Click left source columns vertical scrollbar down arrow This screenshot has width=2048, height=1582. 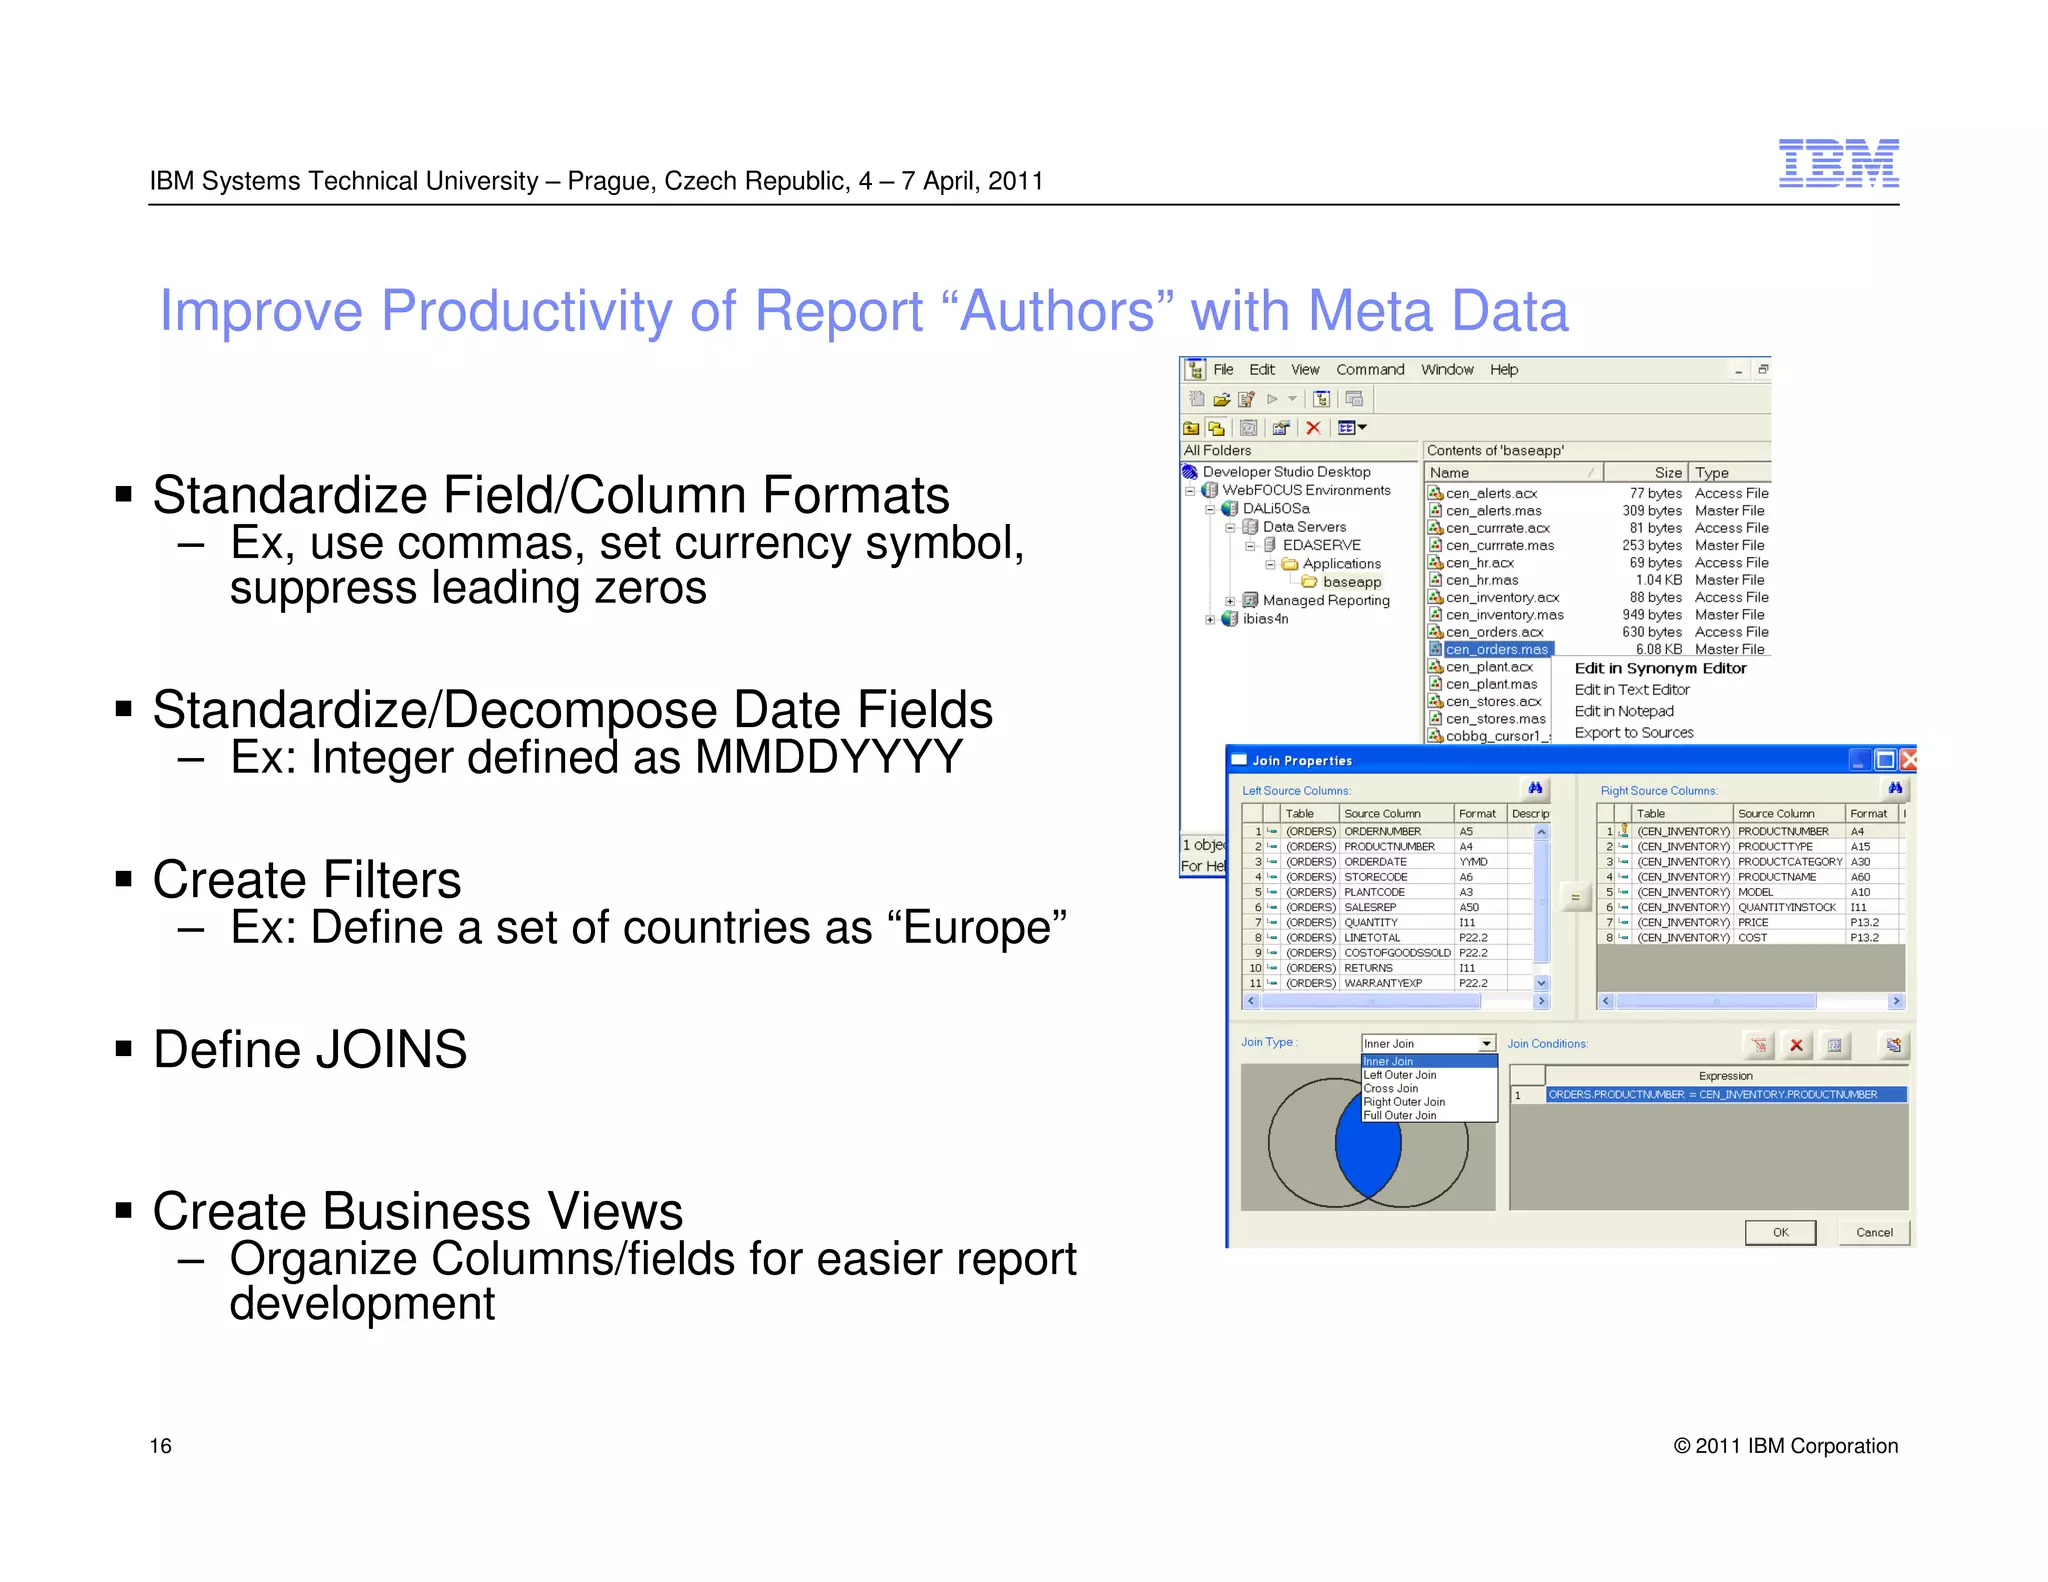click(1541, 983)
